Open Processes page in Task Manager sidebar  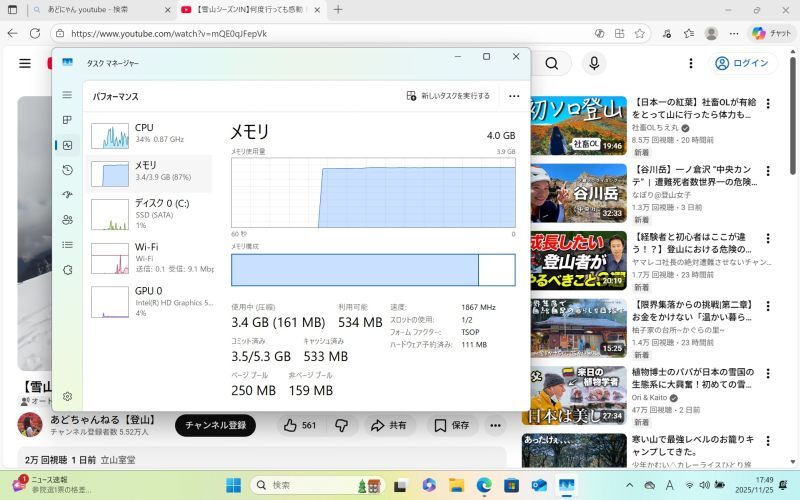[x=67, y=120]
